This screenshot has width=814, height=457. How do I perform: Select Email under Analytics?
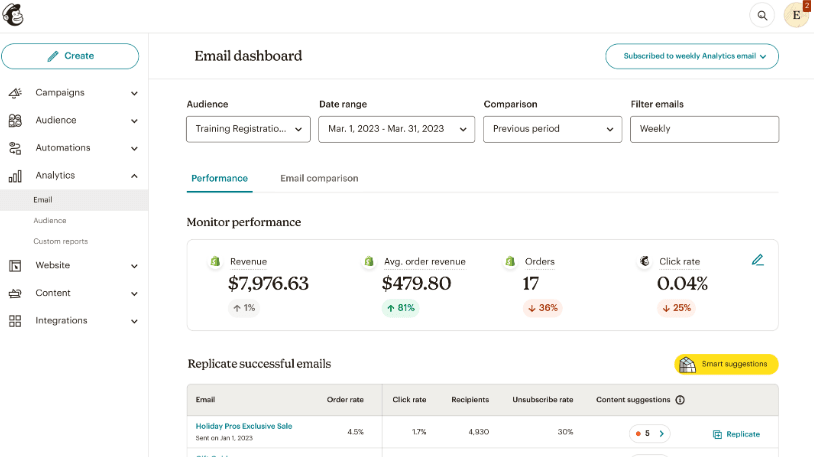click(74, 200)
